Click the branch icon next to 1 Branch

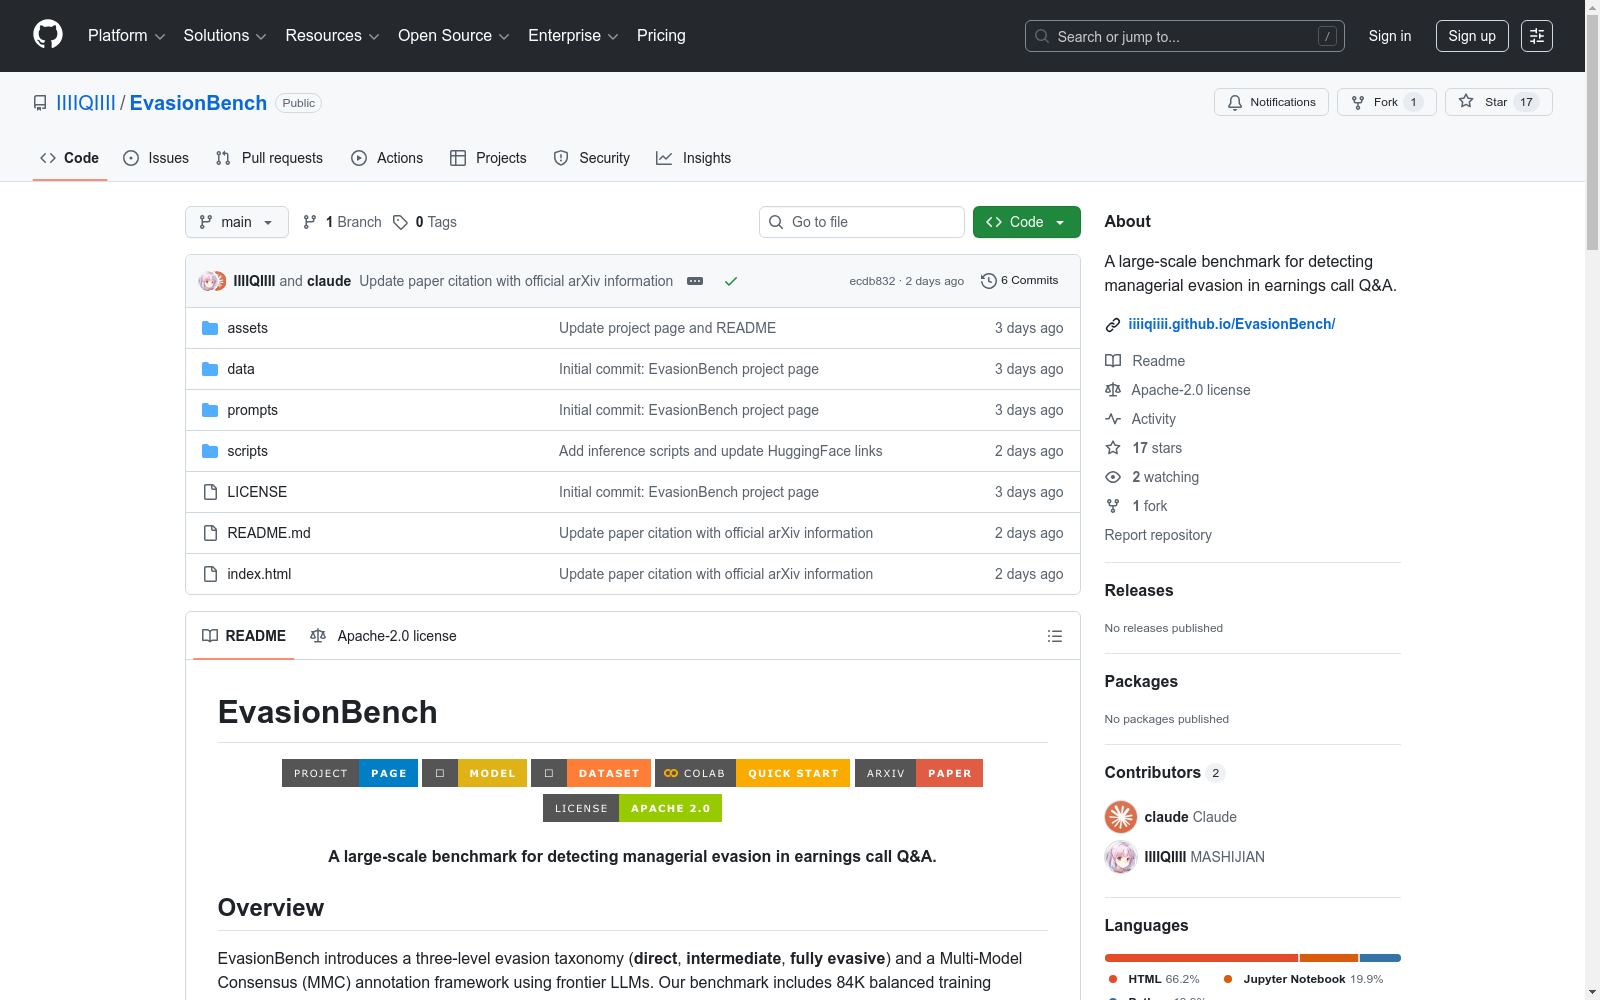tap(310, 222)
